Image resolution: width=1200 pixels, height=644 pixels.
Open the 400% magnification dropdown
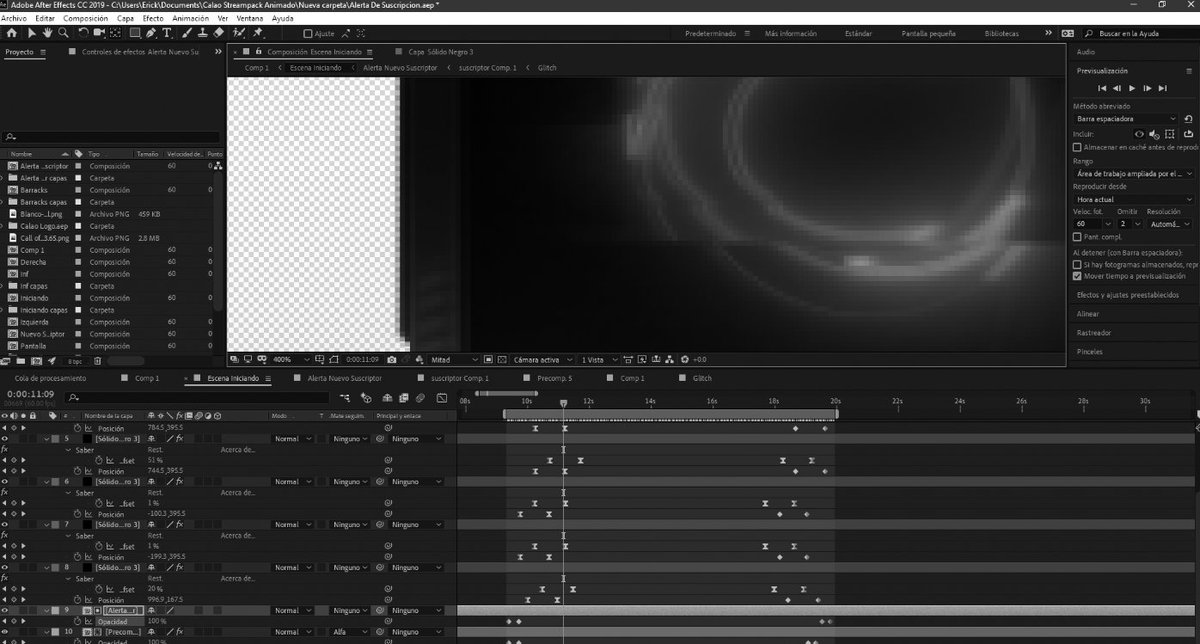pos(292,358)
